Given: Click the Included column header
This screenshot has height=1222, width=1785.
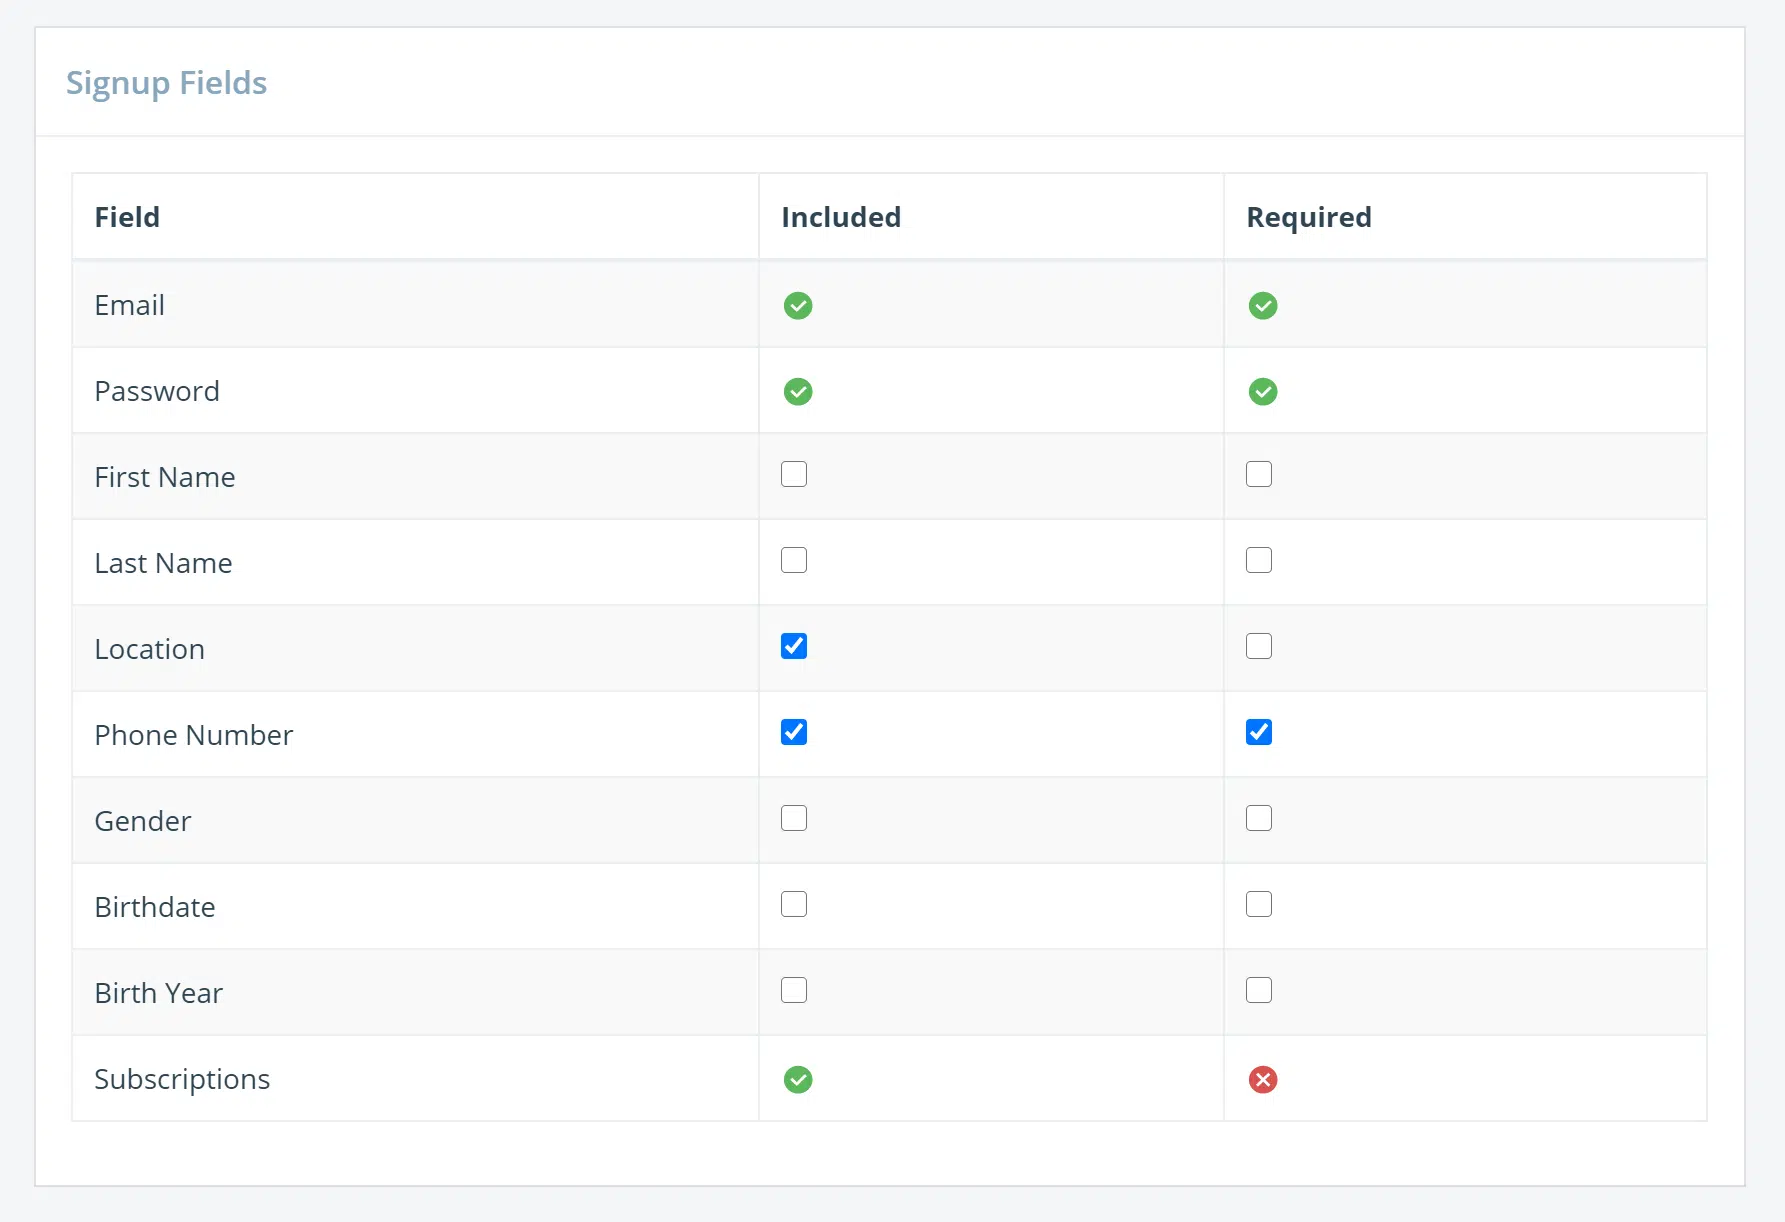Looking at the screenshot, I should (841, 217).
